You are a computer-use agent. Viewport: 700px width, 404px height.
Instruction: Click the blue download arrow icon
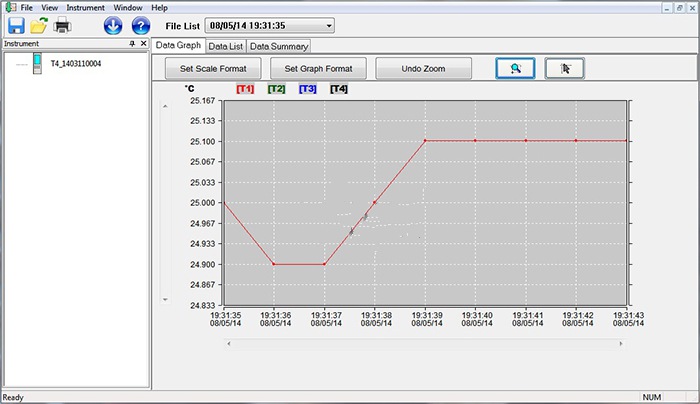113,26
